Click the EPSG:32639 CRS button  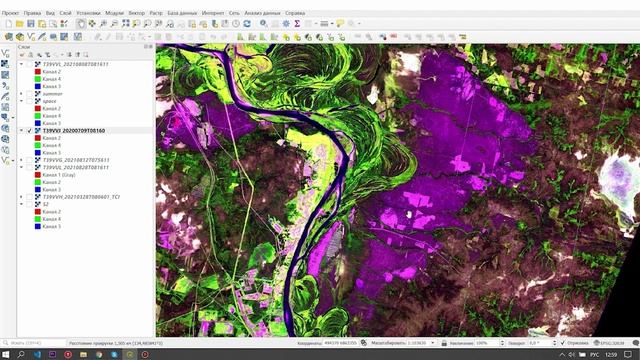click(609, 343)
